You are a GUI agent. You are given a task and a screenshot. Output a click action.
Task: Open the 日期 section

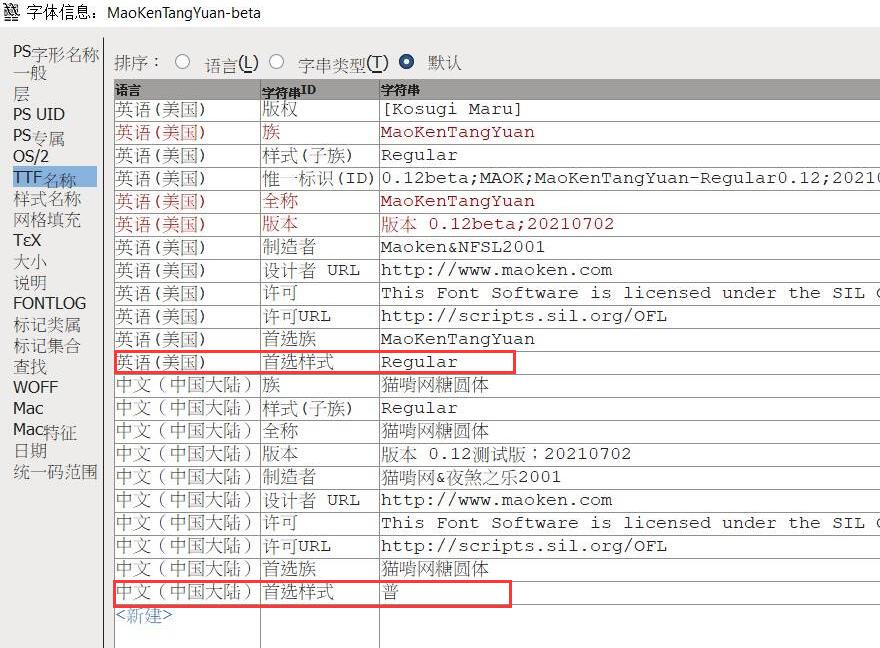tap(30, 451)
